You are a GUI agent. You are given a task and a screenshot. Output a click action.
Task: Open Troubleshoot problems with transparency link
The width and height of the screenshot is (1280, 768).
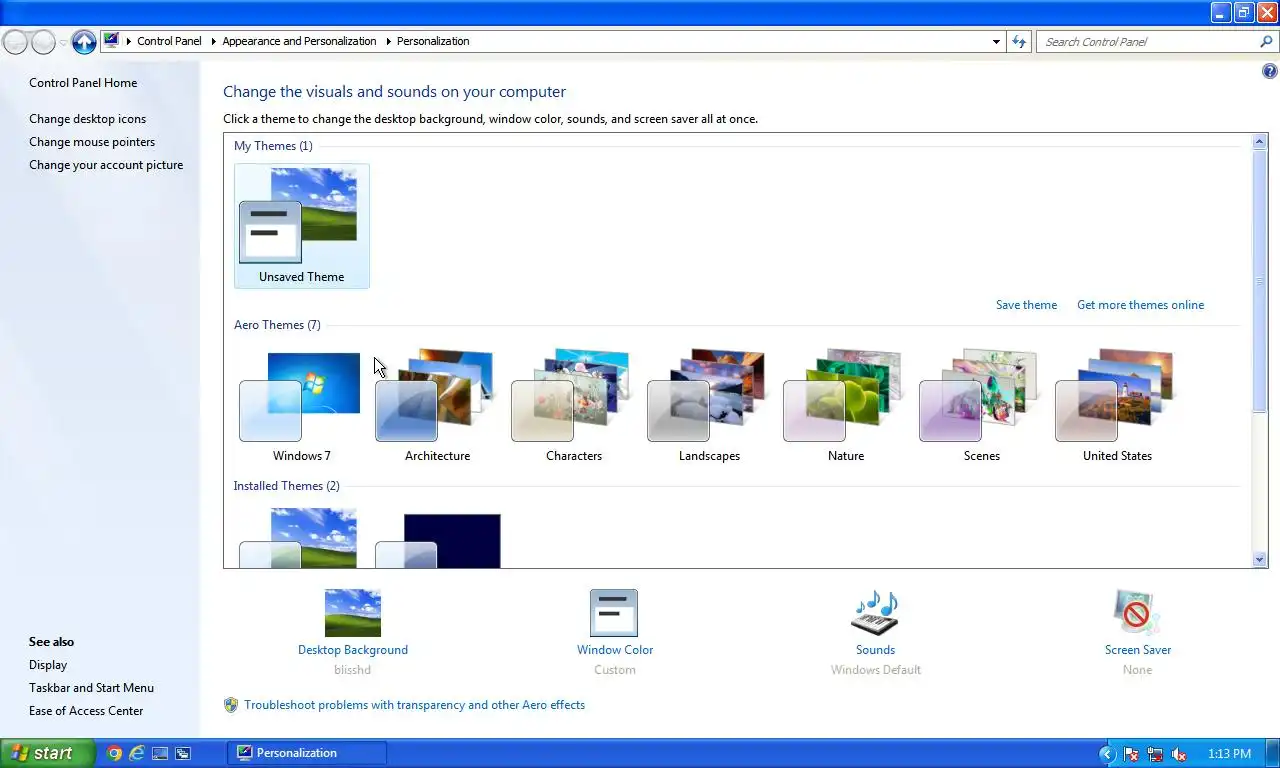point(414,705)
